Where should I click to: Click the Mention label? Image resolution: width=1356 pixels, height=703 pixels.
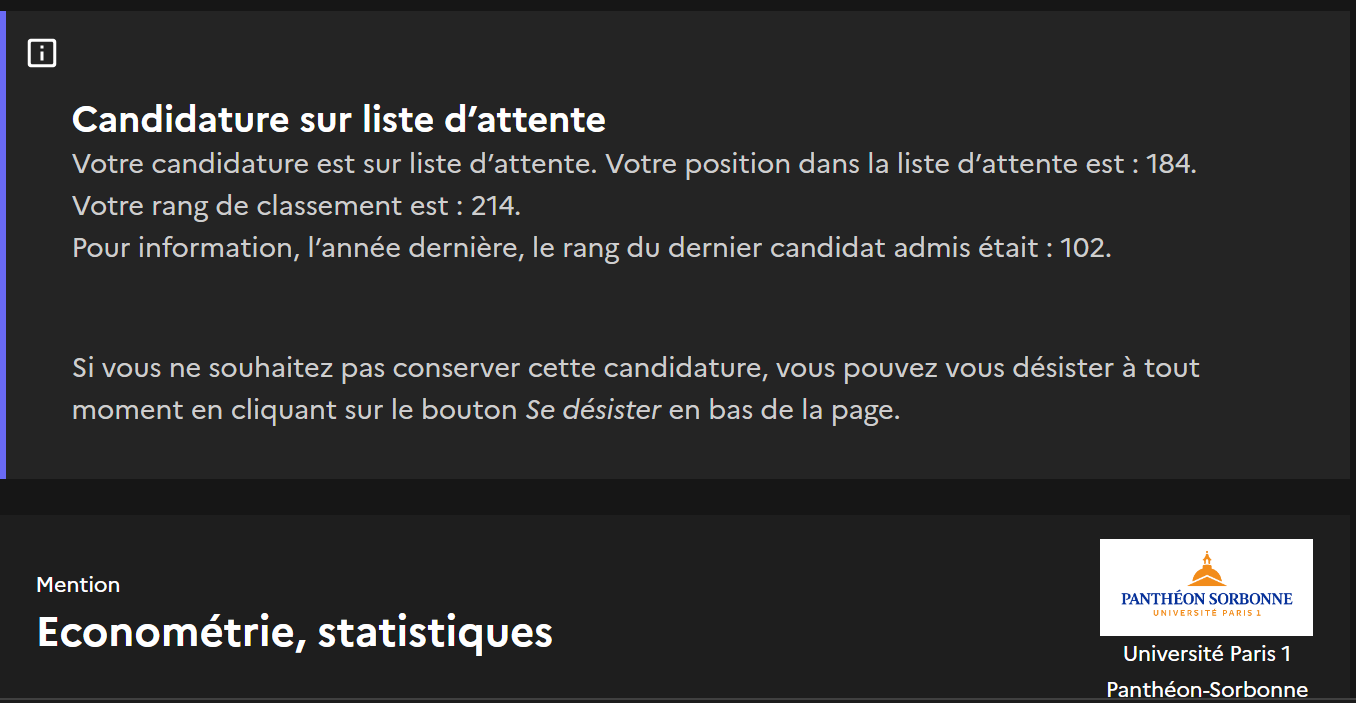[78, 585]
